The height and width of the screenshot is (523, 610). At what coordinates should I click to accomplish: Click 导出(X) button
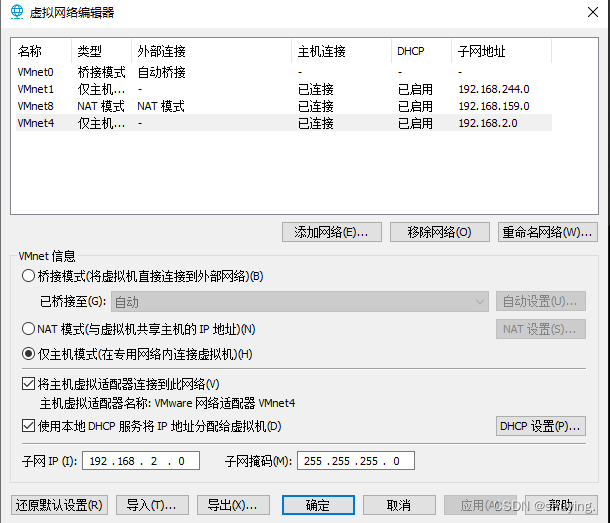233,505
